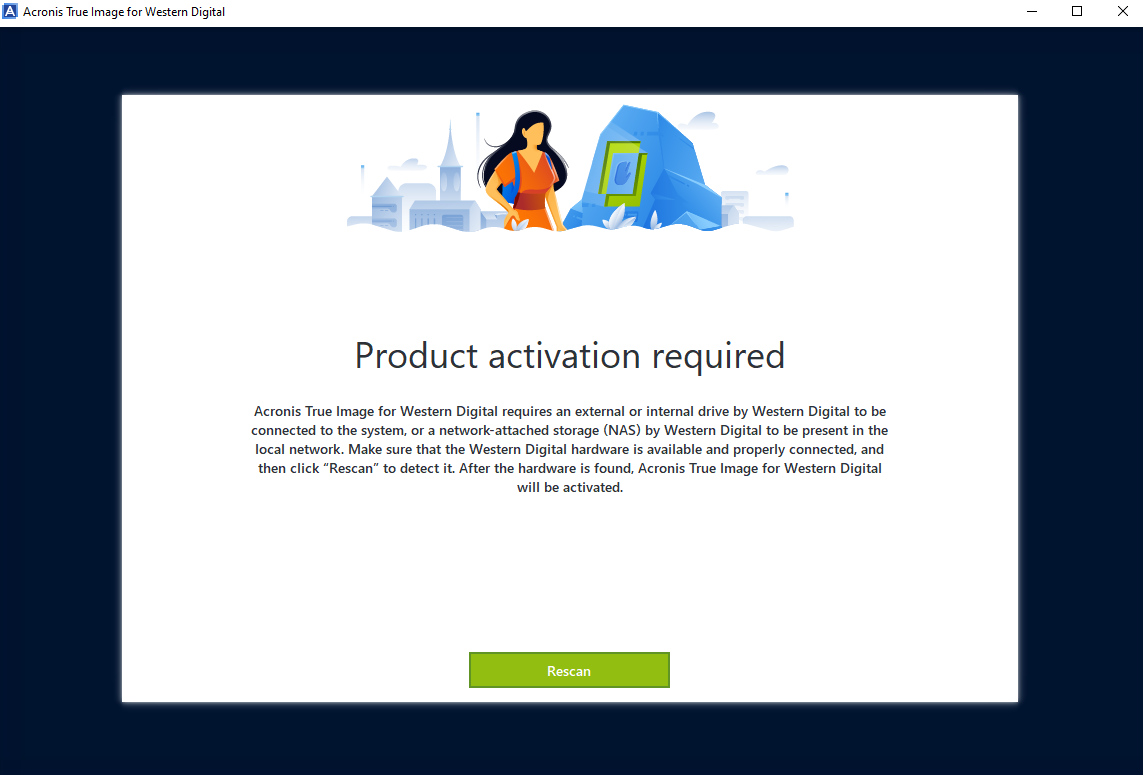Click the Acronis app icon in title bar
The width and height of the screenshot is (1143, 775).
(x=10, y=12)
